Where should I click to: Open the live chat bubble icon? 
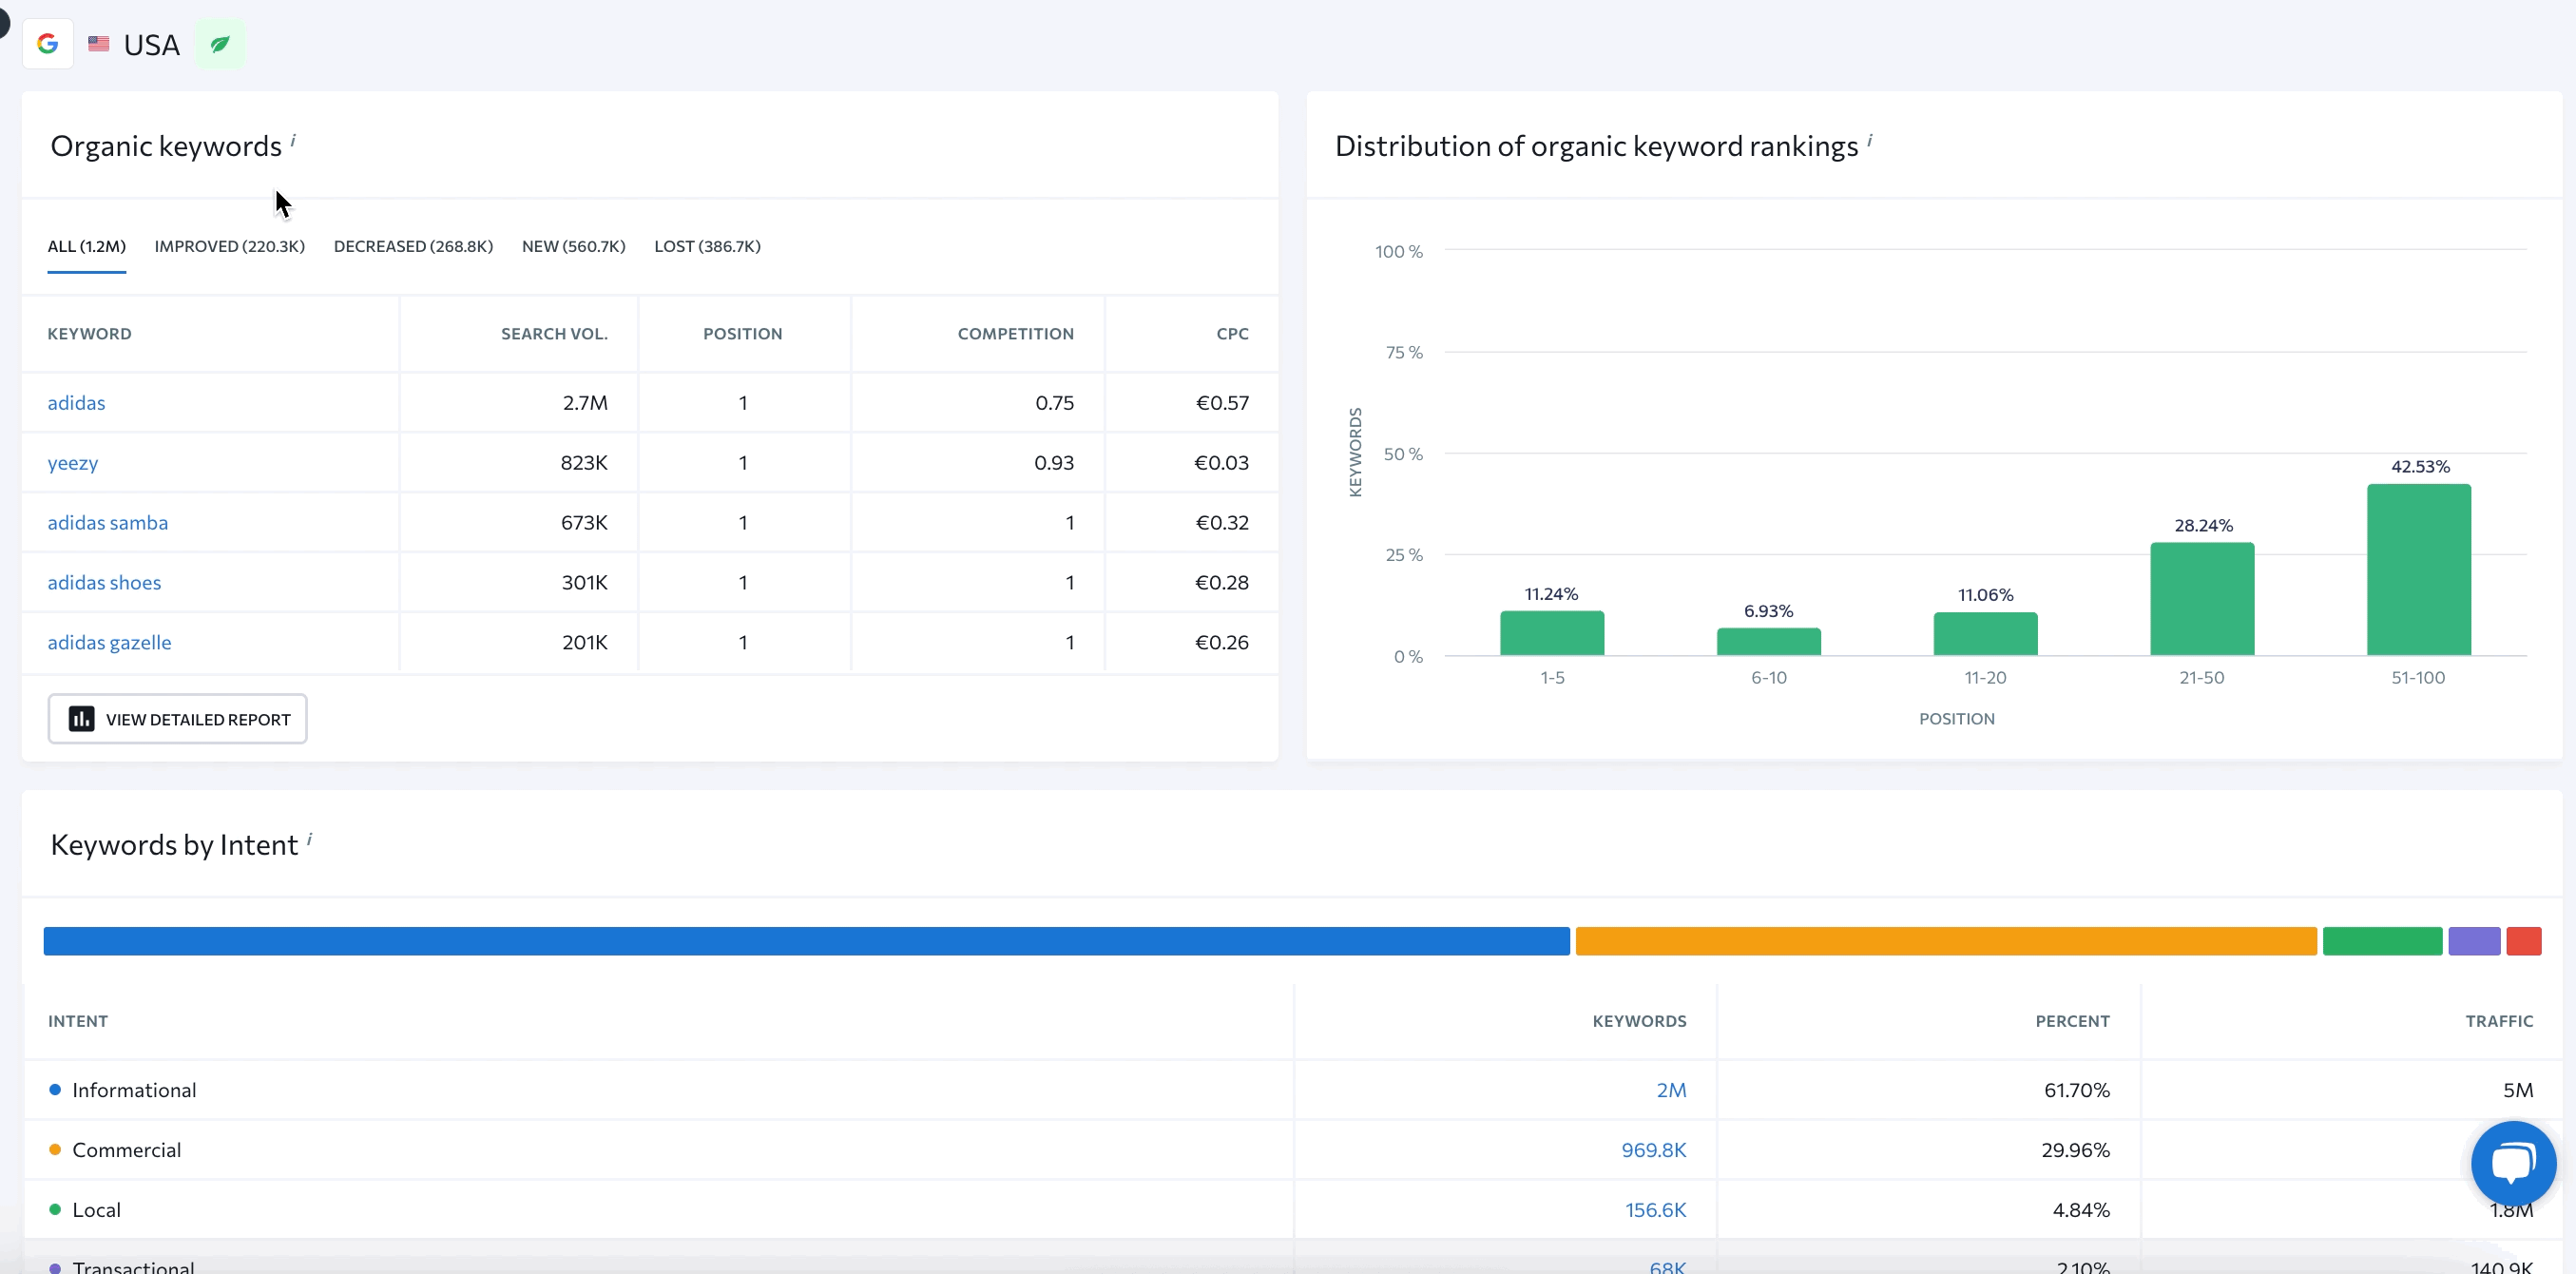point(2512,1162)
